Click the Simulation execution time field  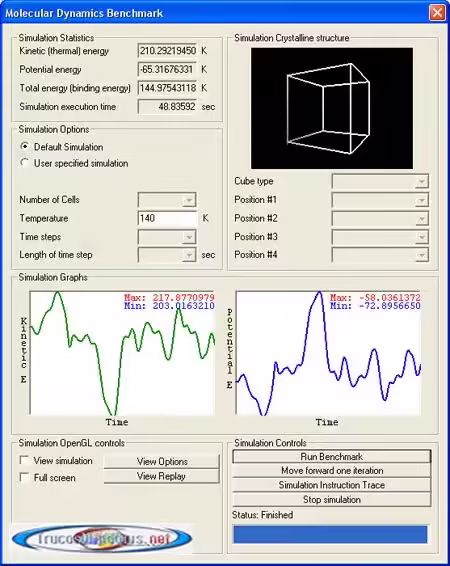tap(167, 107)
